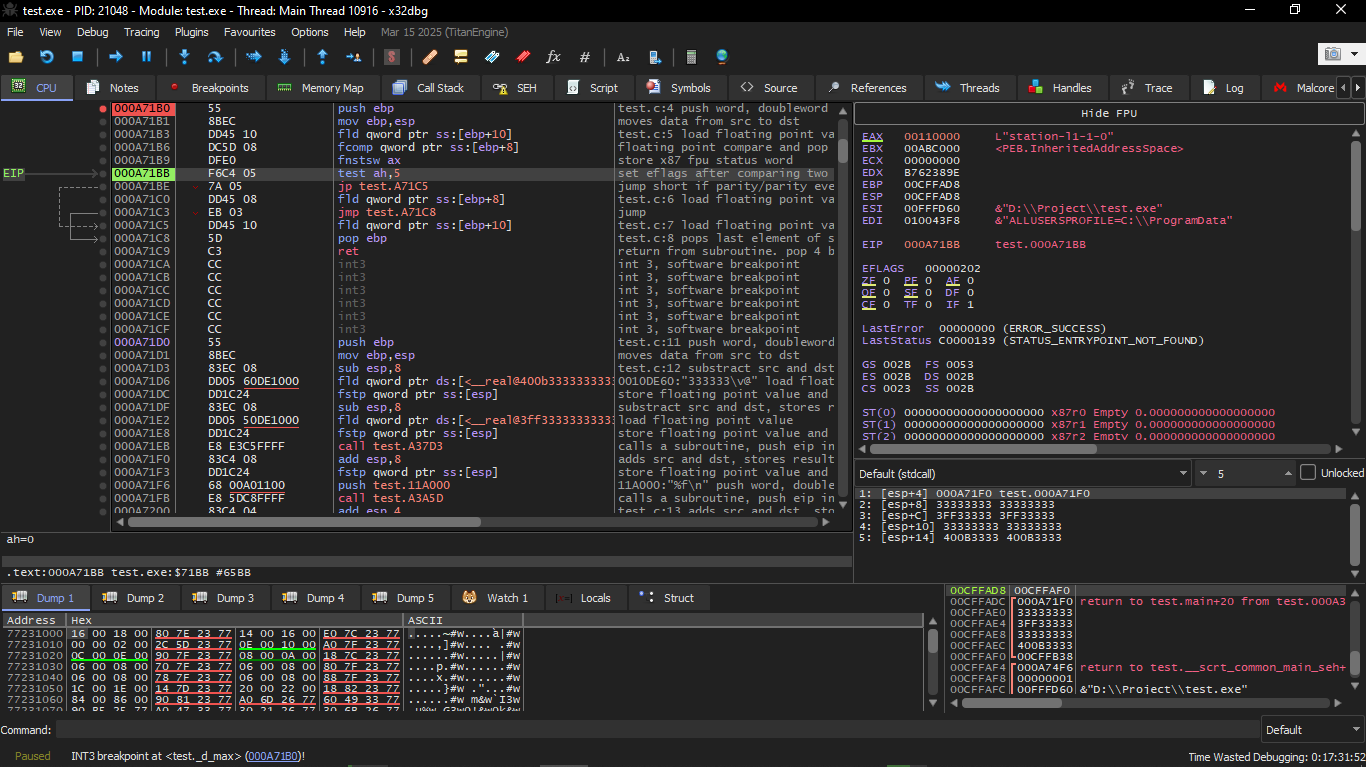The width and height of the screenshot is (1366, 767).
Task: Toggle breakpoint dot at address 000A71B0
Action: coord(103,108)
